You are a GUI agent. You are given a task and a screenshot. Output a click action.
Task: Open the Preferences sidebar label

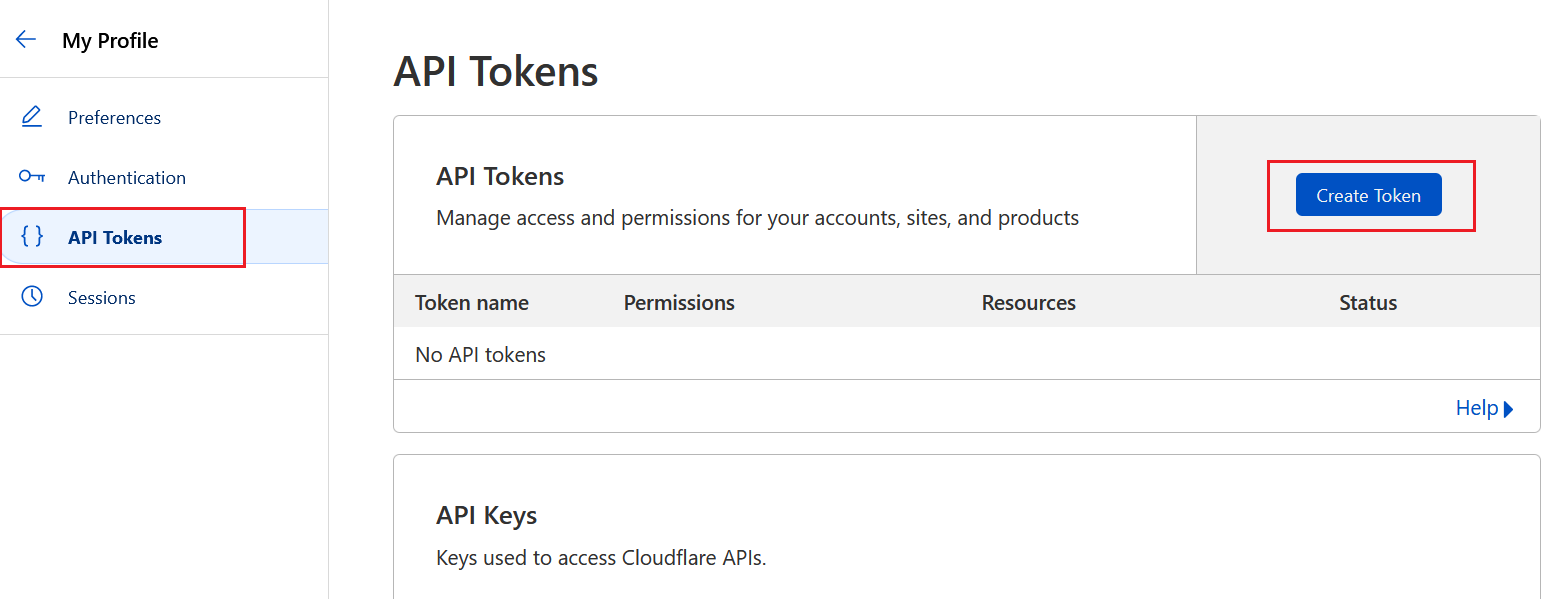[114, 118]
